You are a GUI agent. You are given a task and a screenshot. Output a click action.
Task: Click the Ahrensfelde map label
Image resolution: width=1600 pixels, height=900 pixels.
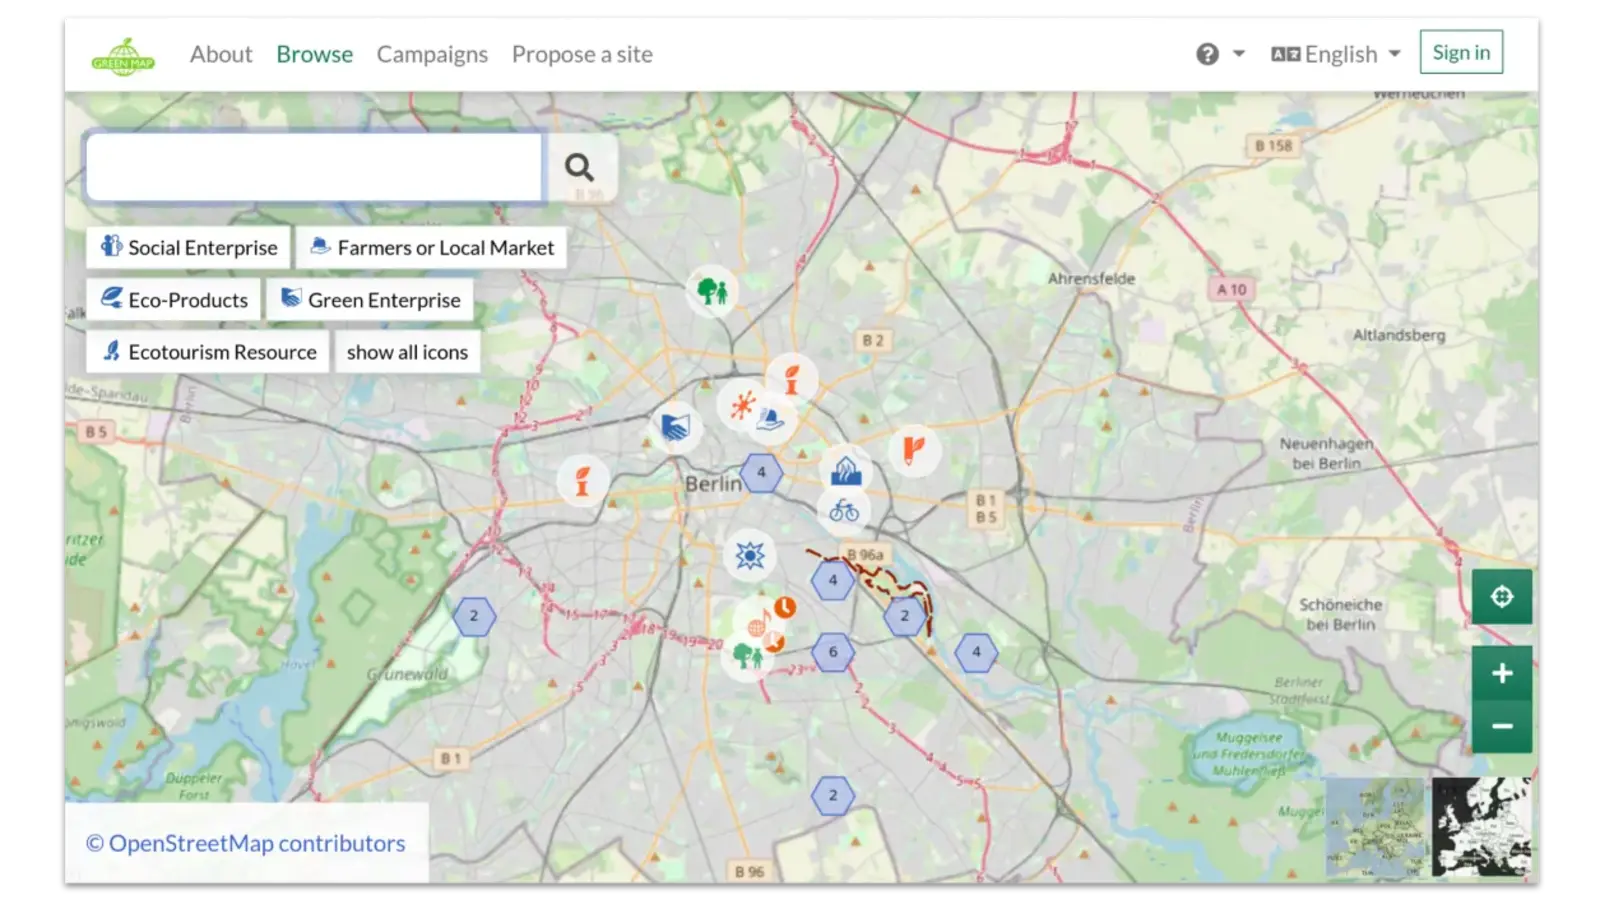(1091, 279)
